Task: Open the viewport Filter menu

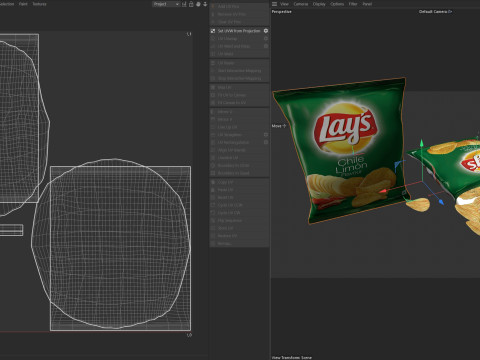Action: coord(353,4)
